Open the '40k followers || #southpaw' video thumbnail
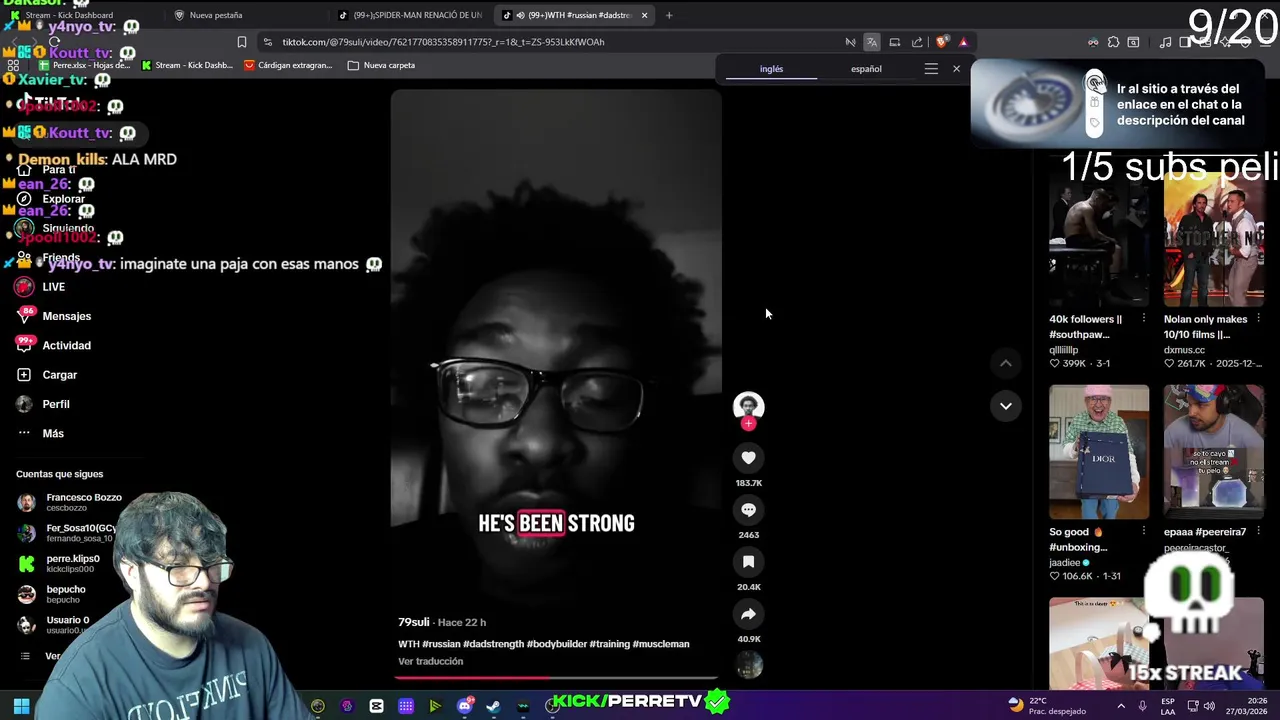 (1099, 239)
